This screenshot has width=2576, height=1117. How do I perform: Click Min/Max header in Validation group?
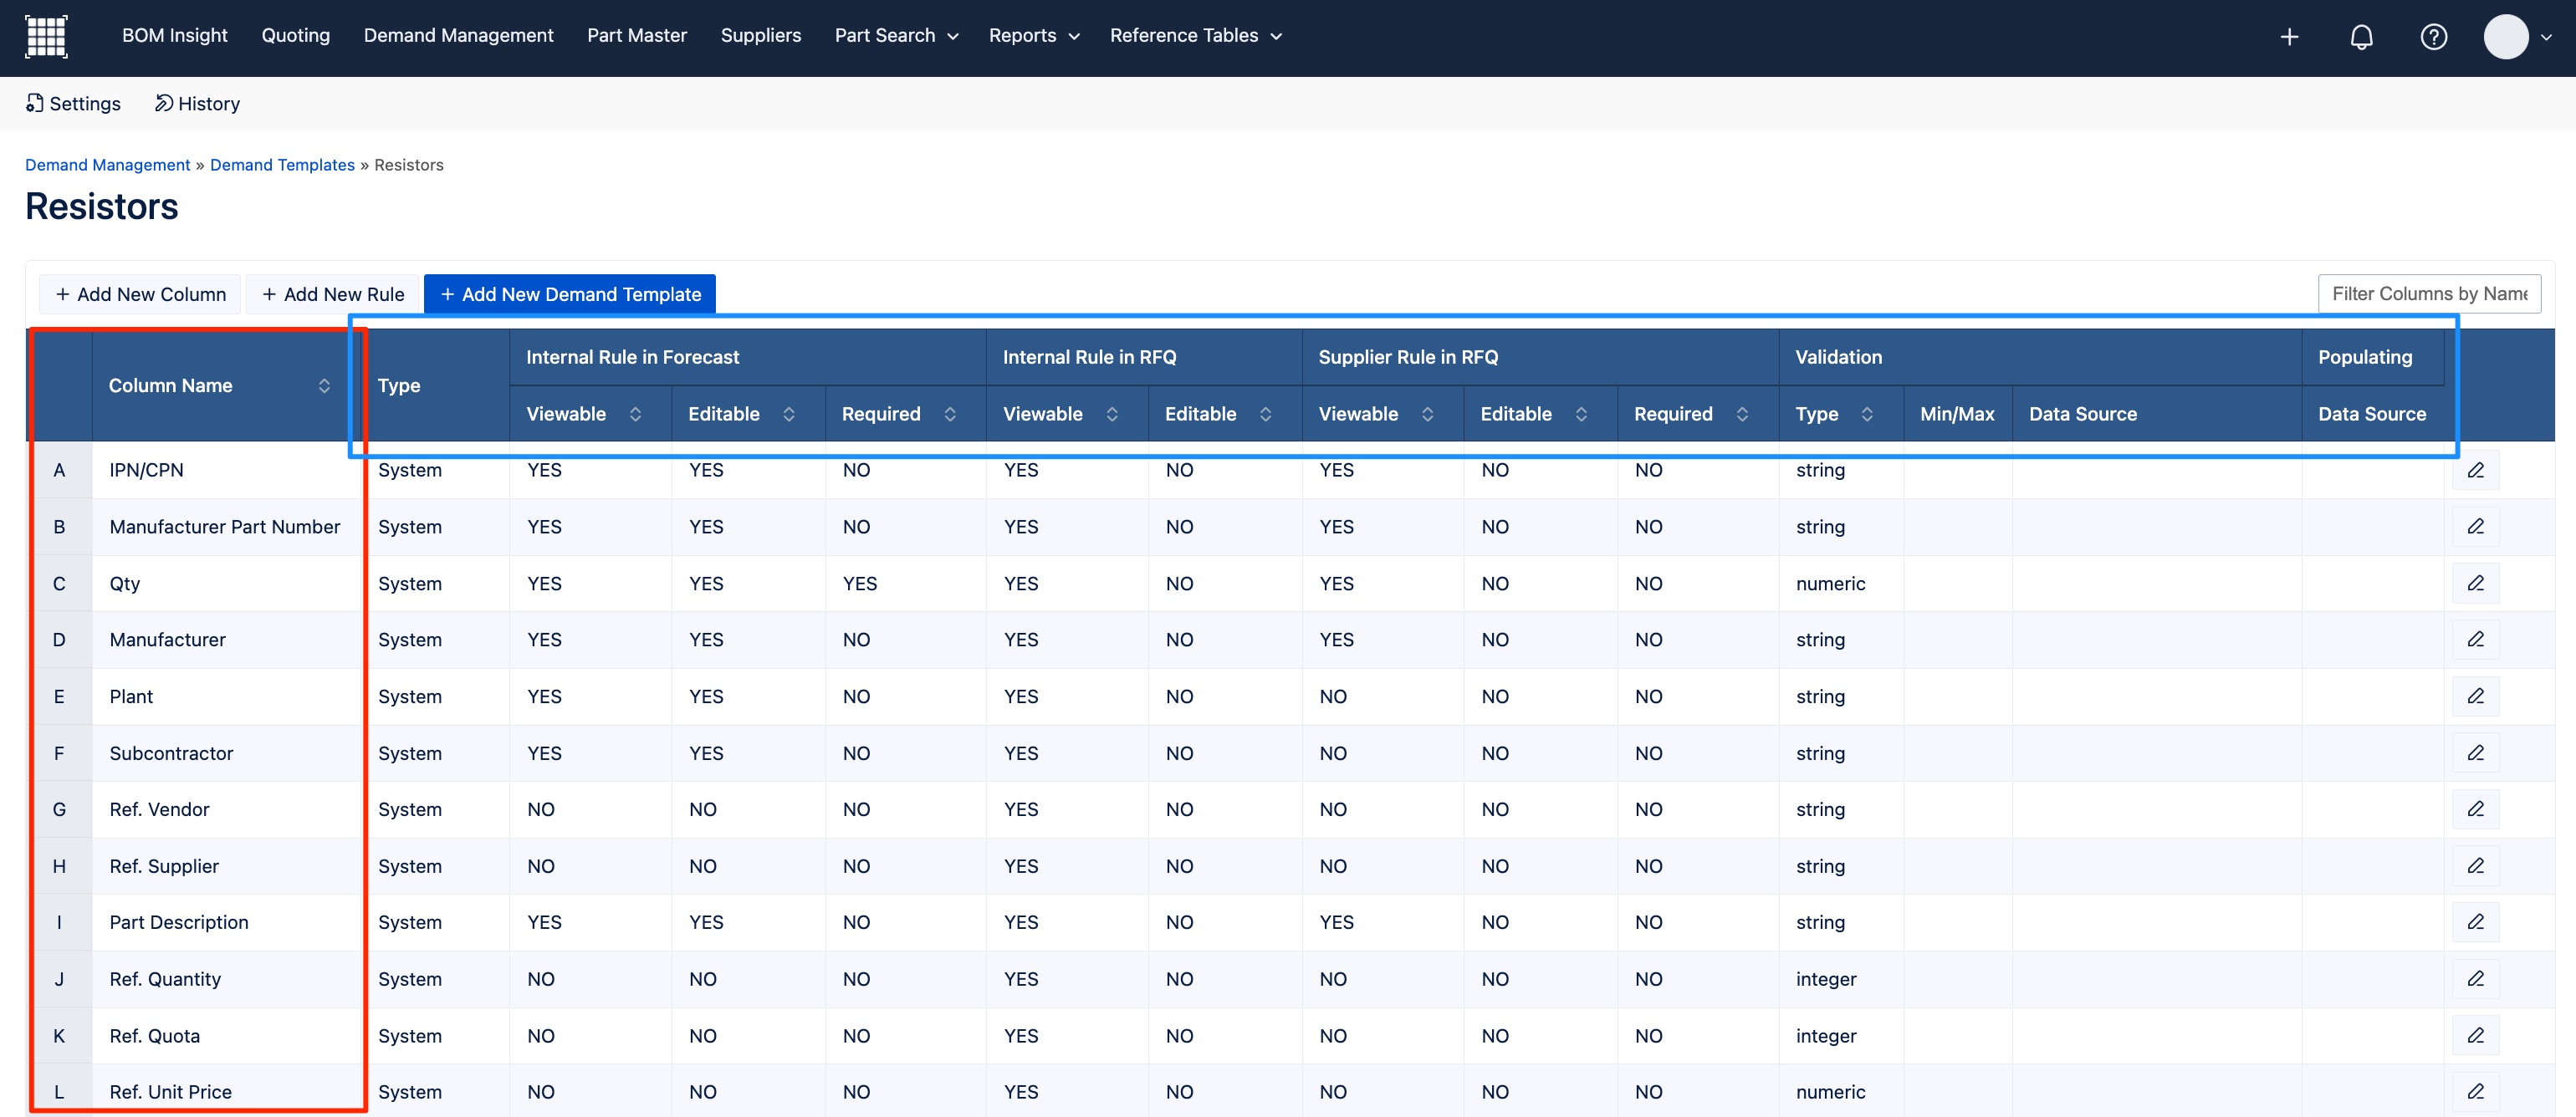[1957, 414]
